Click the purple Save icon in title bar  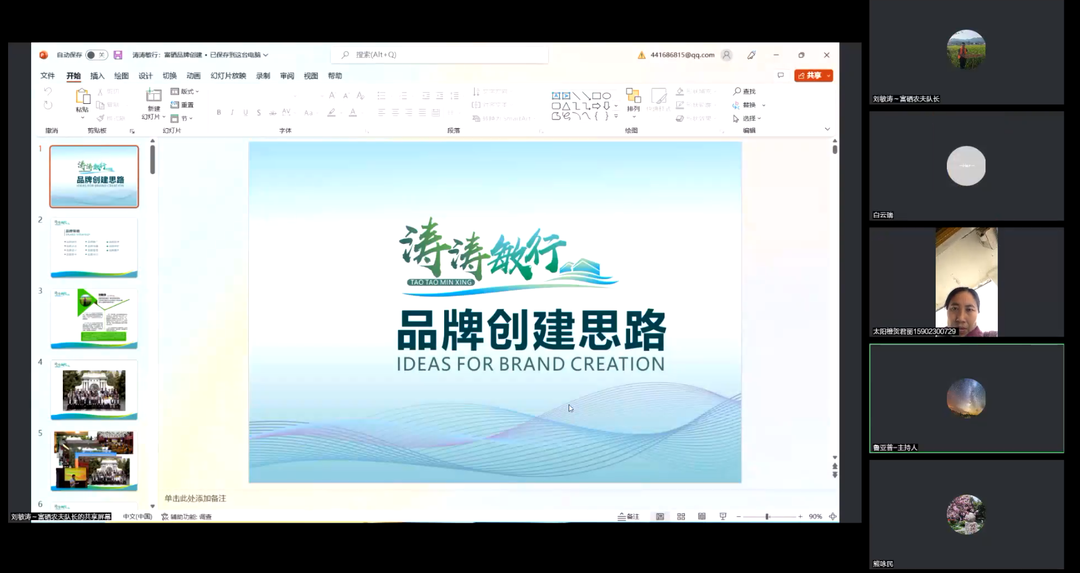(118, 55)
